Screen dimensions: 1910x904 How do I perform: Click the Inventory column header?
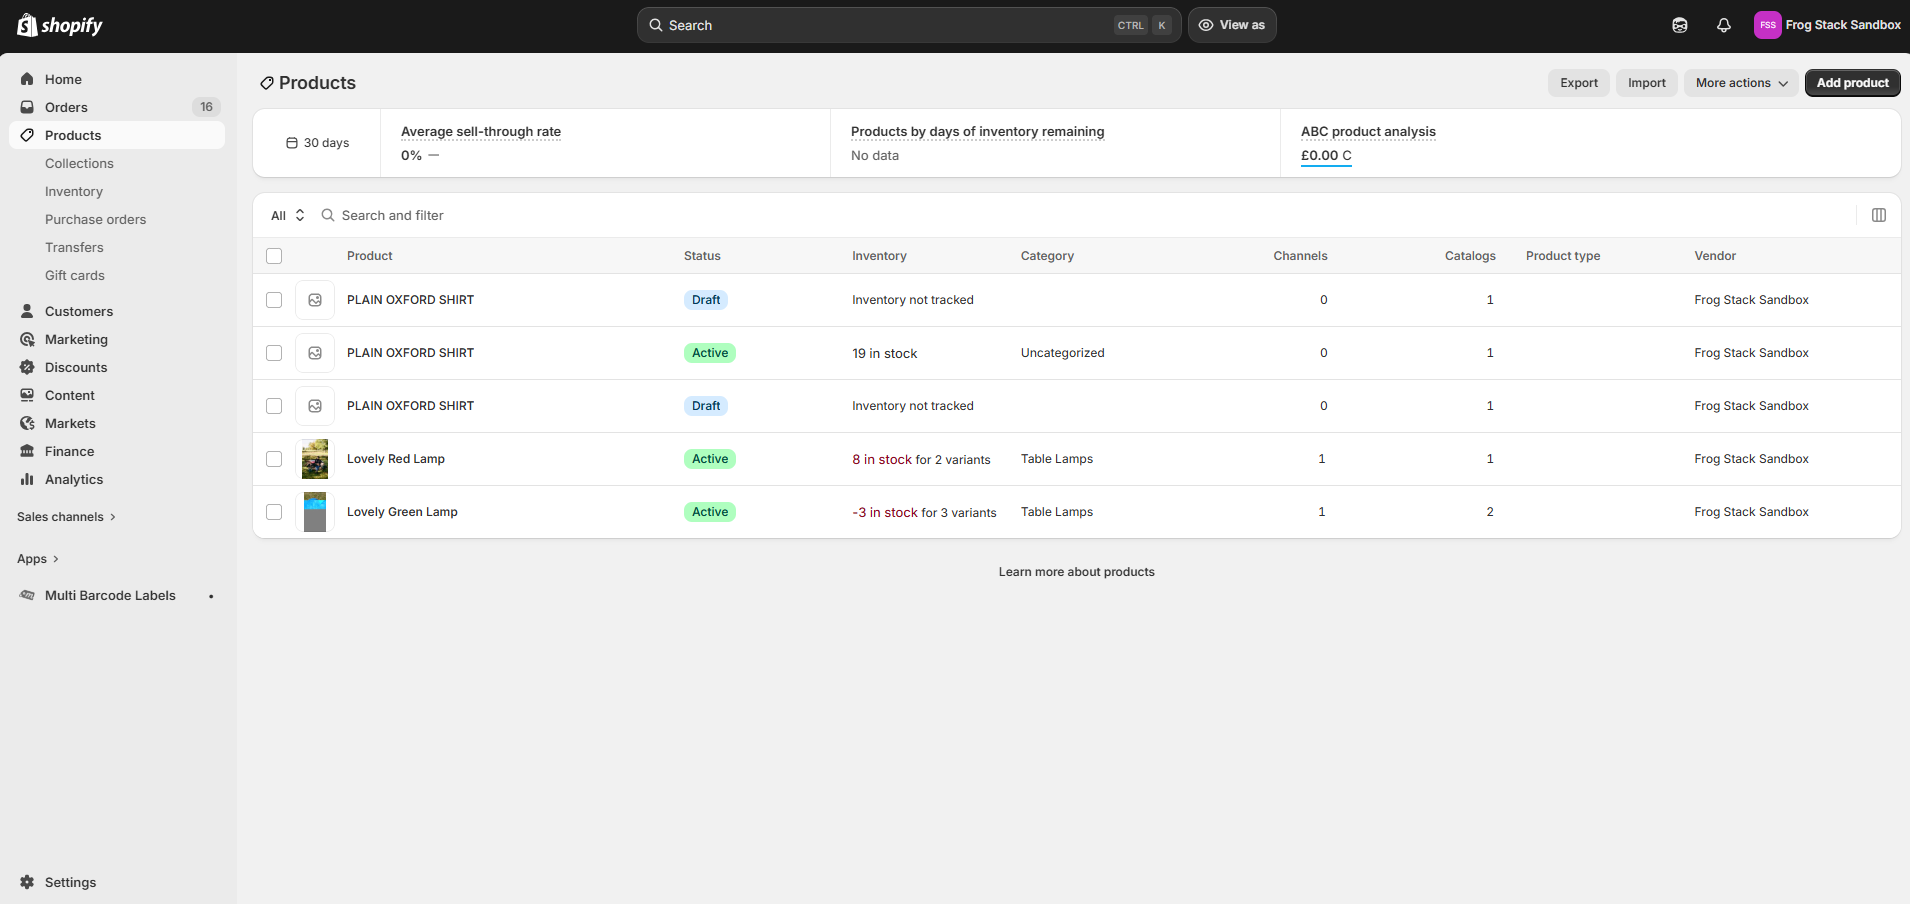coord(879,256)
